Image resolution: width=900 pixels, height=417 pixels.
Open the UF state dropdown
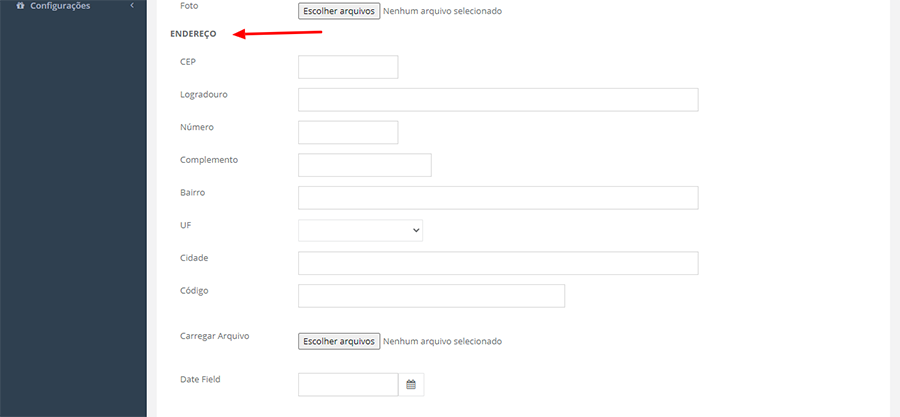point(360,230)
